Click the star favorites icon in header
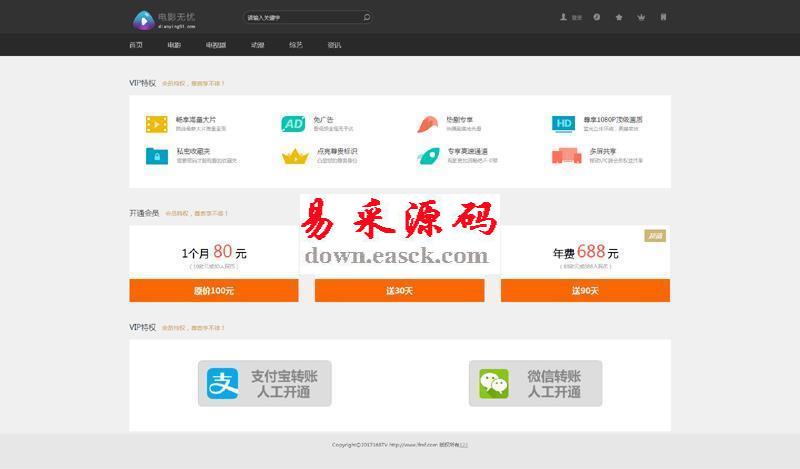800x469 pixels. click(619, 17)
